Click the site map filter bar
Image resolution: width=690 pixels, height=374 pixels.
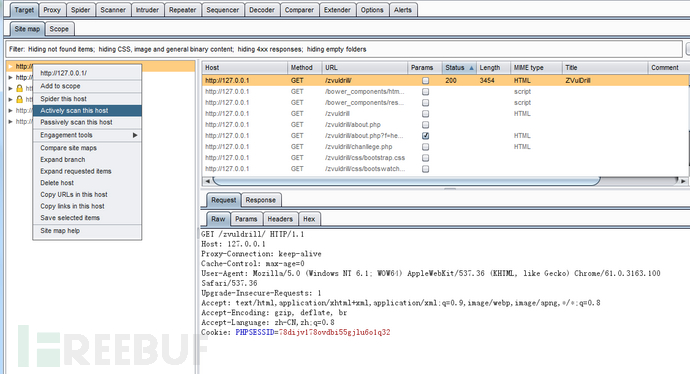tap(344, 49)
